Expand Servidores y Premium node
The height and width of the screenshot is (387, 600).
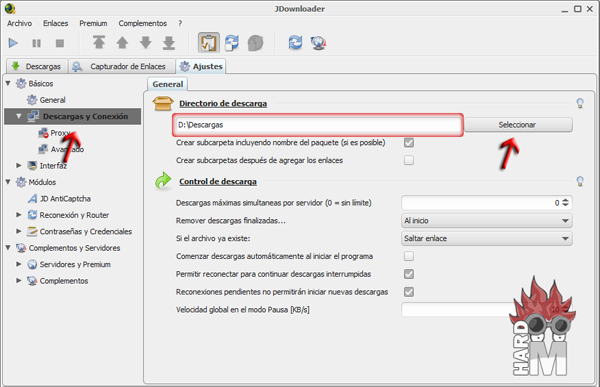tap(18, 264)
